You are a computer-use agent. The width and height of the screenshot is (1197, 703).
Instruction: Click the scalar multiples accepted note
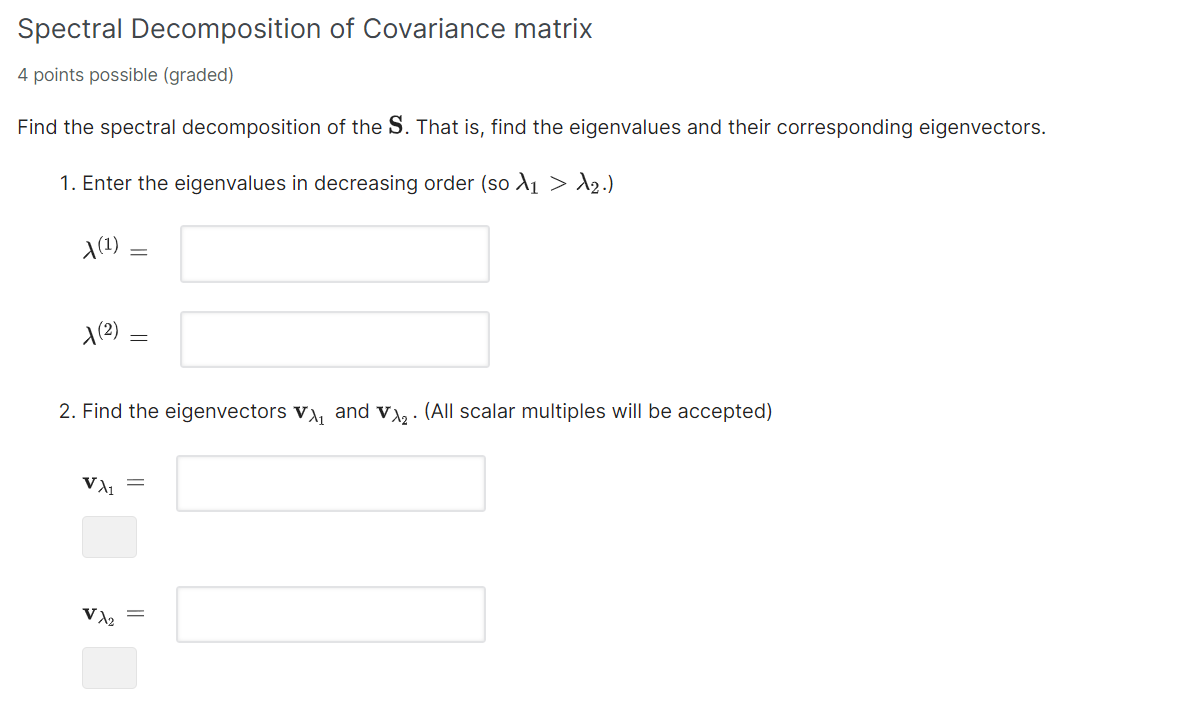(x=599, y=410)
